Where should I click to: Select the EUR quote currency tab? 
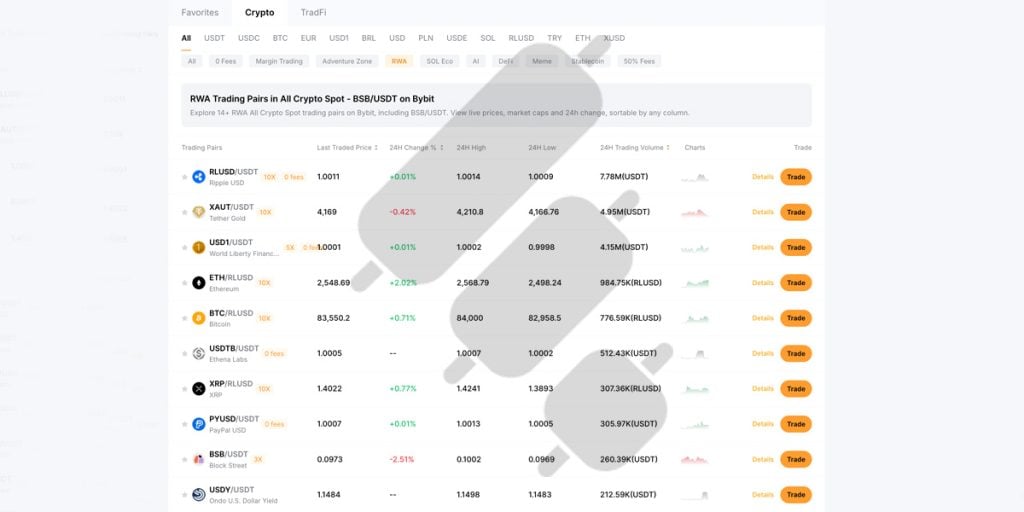pos(308,39)
